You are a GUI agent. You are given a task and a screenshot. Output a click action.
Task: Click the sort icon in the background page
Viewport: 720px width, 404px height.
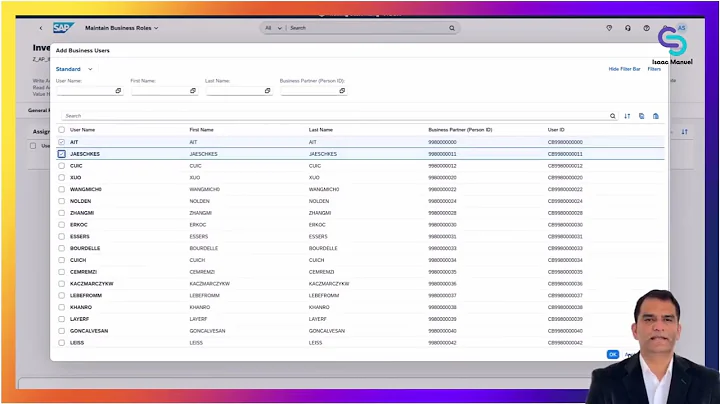685,132
